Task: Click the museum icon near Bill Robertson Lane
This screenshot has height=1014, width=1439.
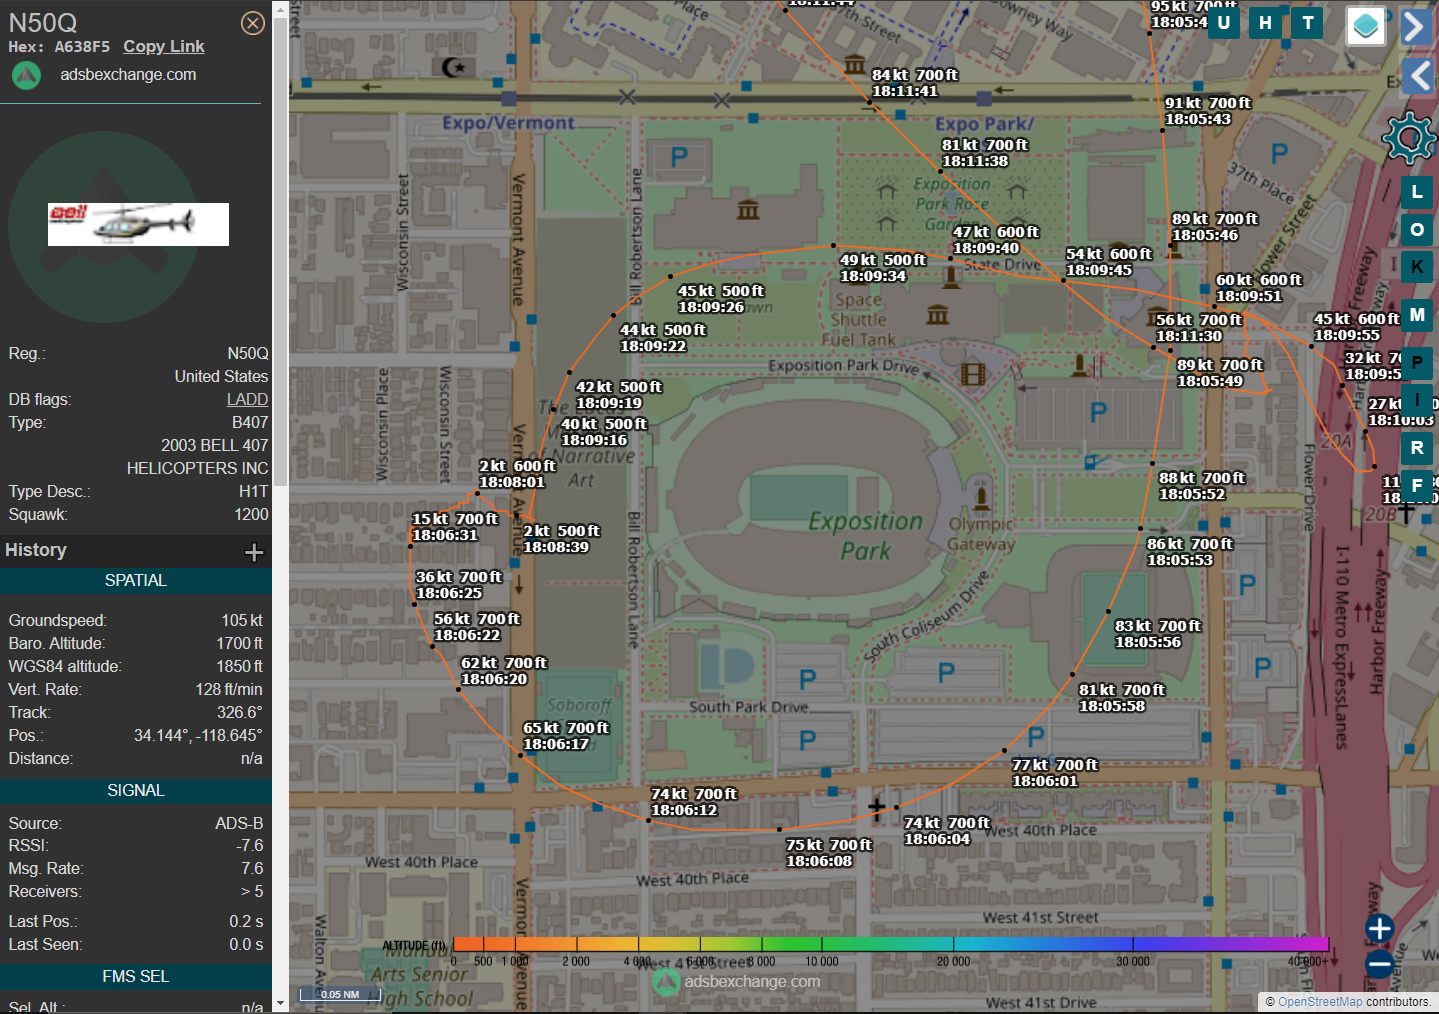Action: (748, 210)
